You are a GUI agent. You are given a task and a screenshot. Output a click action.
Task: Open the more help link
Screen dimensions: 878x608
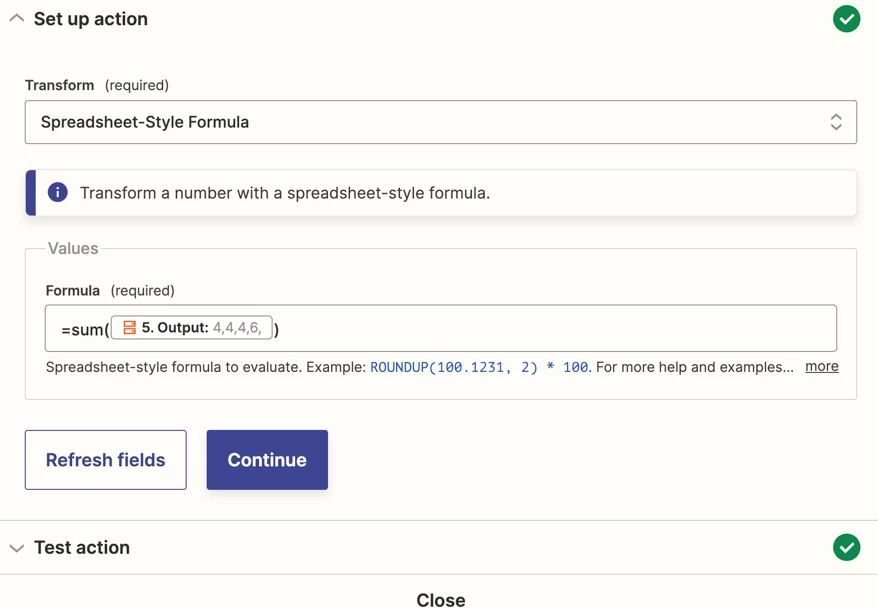(x=821, y=366)
